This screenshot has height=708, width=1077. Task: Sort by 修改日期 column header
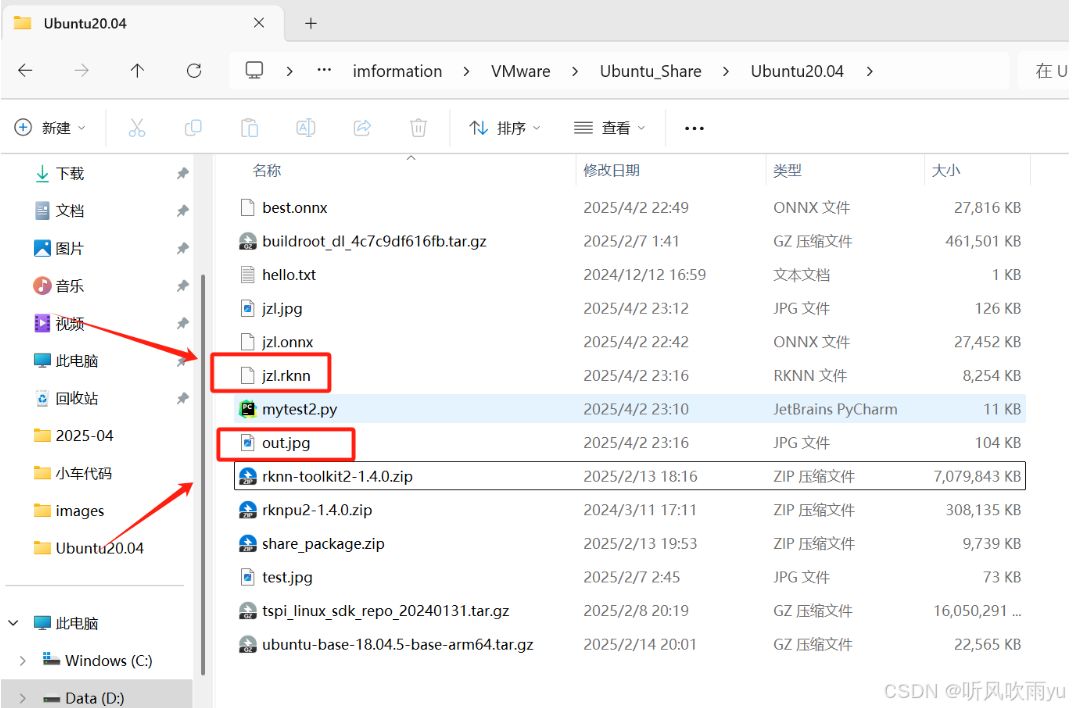[611, 171]
